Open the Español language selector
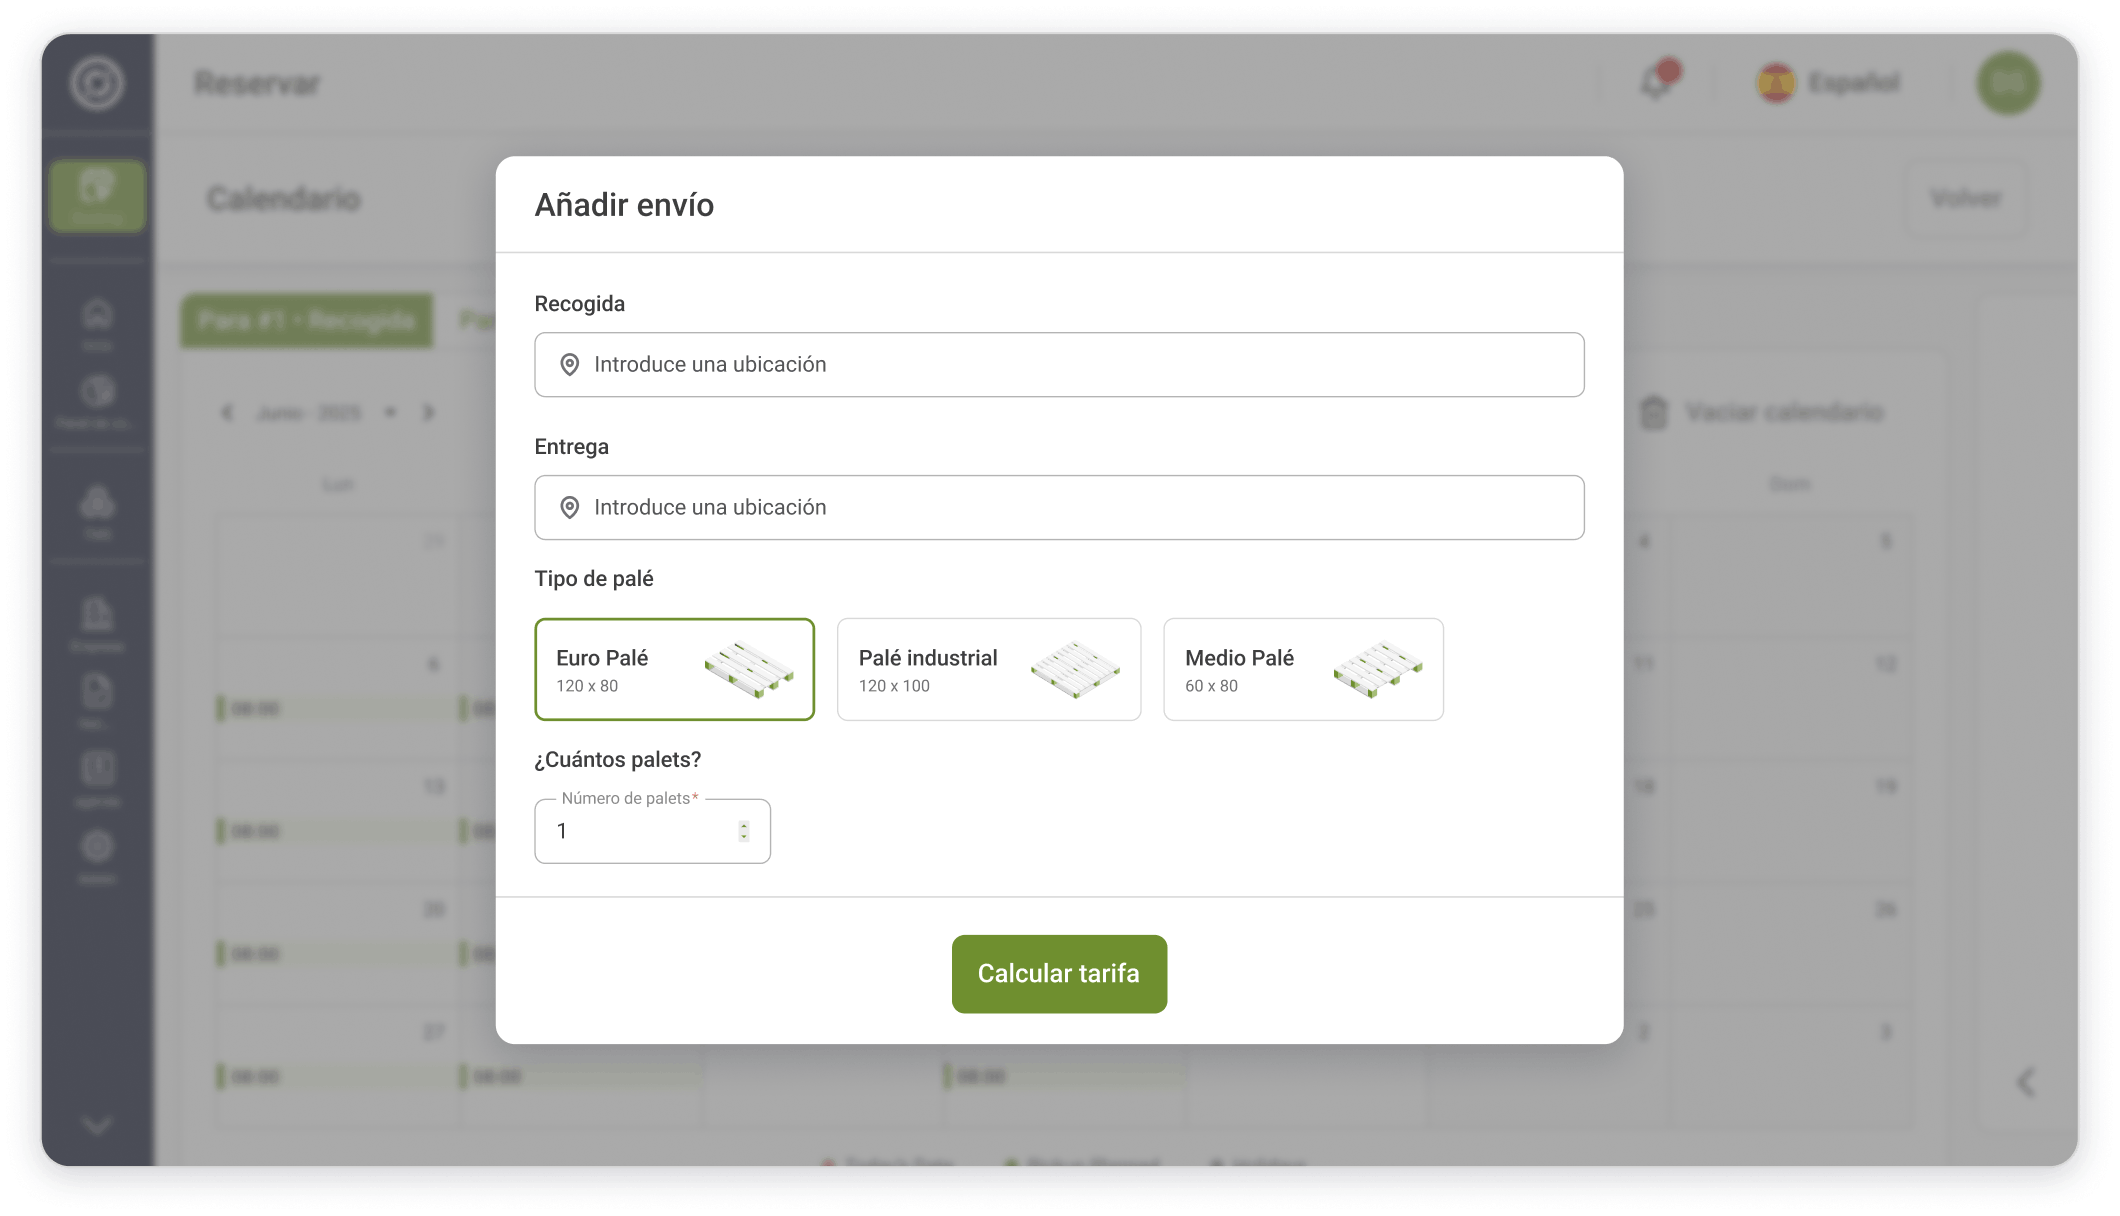 pyautogui.click(x=1830, y=82)
